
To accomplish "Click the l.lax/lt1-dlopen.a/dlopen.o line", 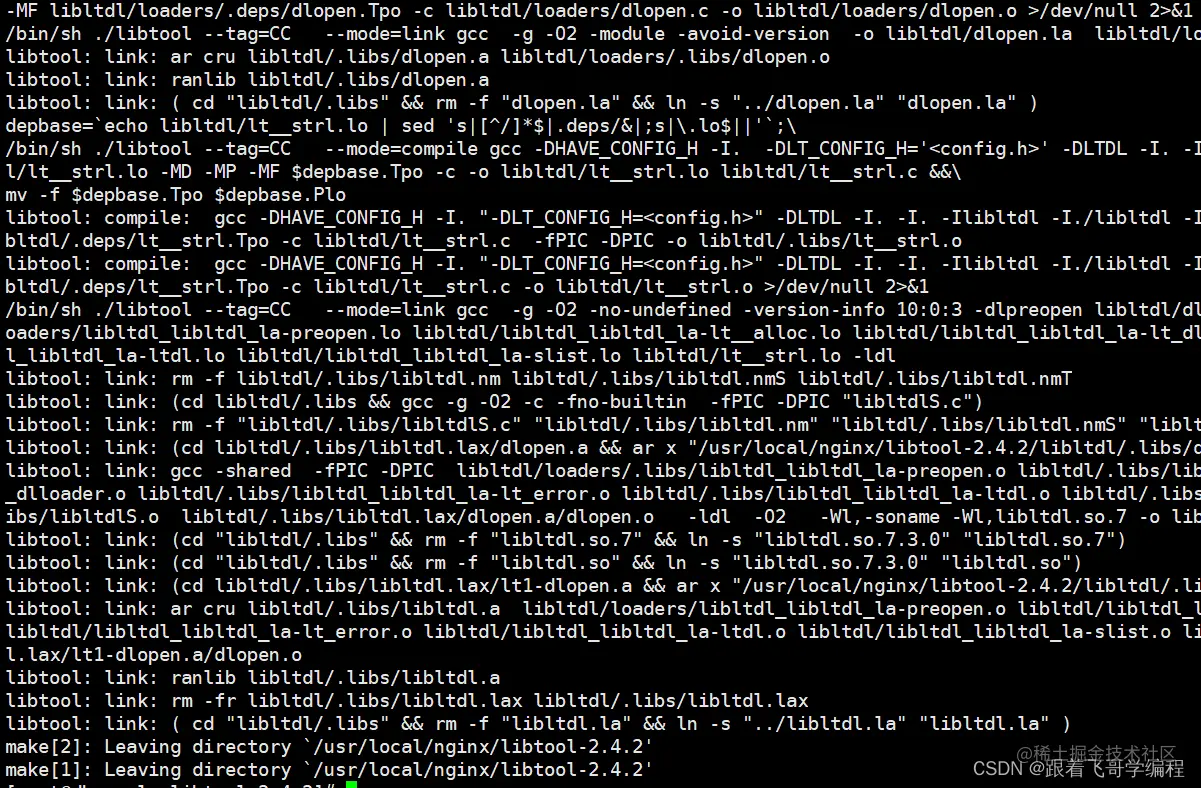I will tap(154, 655).
